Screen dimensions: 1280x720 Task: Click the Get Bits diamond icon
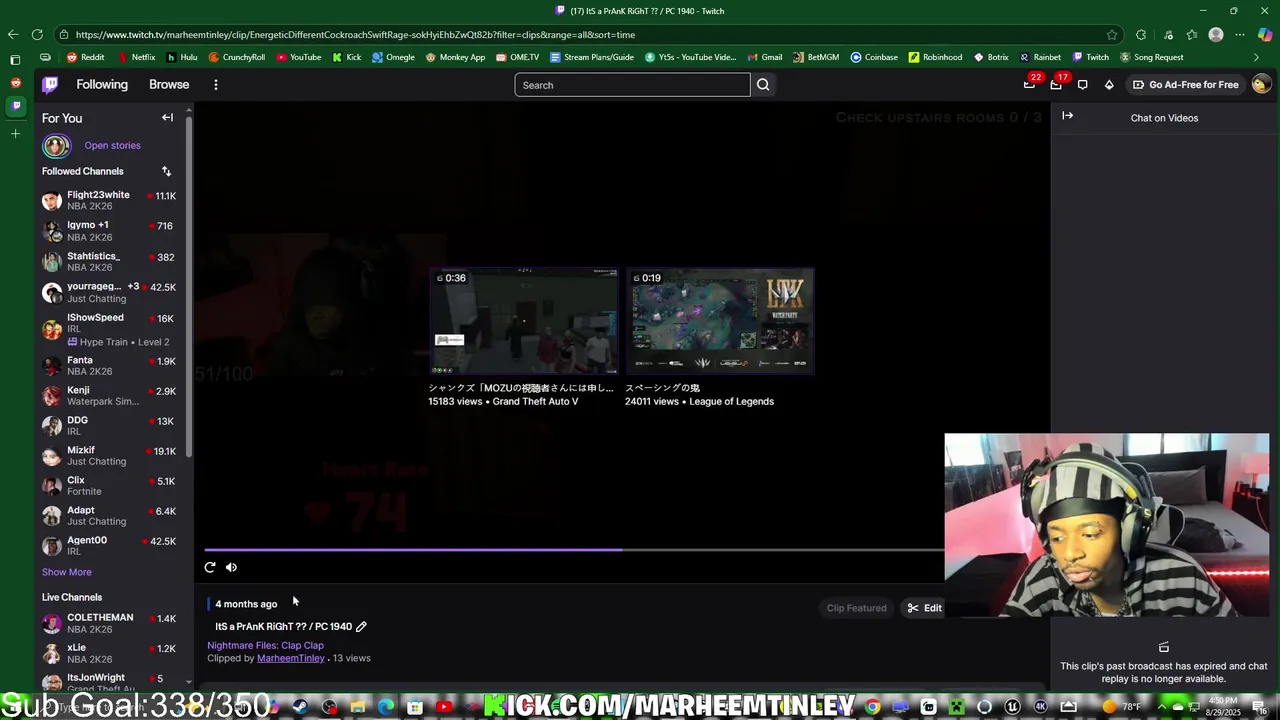(1109, 85)
